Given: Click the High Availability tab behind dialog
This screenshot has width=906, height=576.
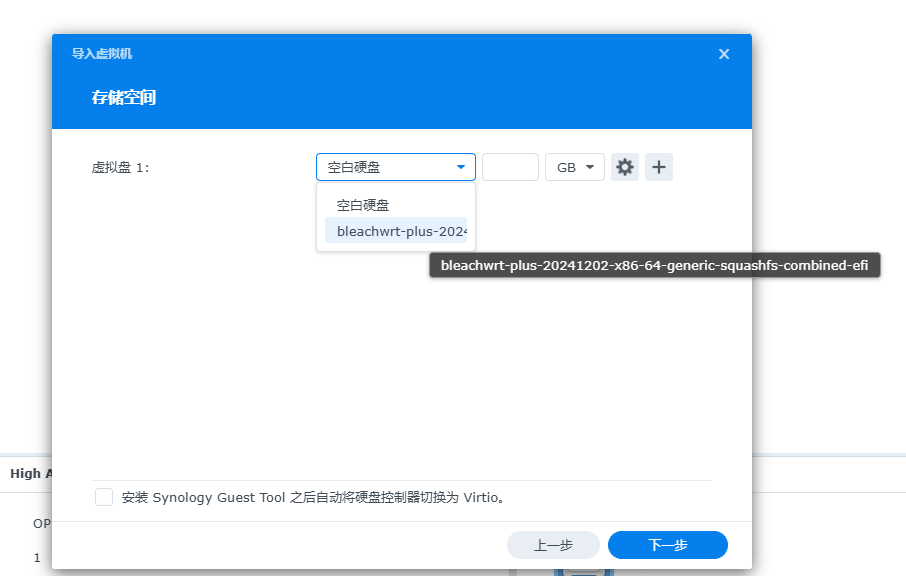Looking at the screenshot, I should pyautogui.click(x=31, y=474).
